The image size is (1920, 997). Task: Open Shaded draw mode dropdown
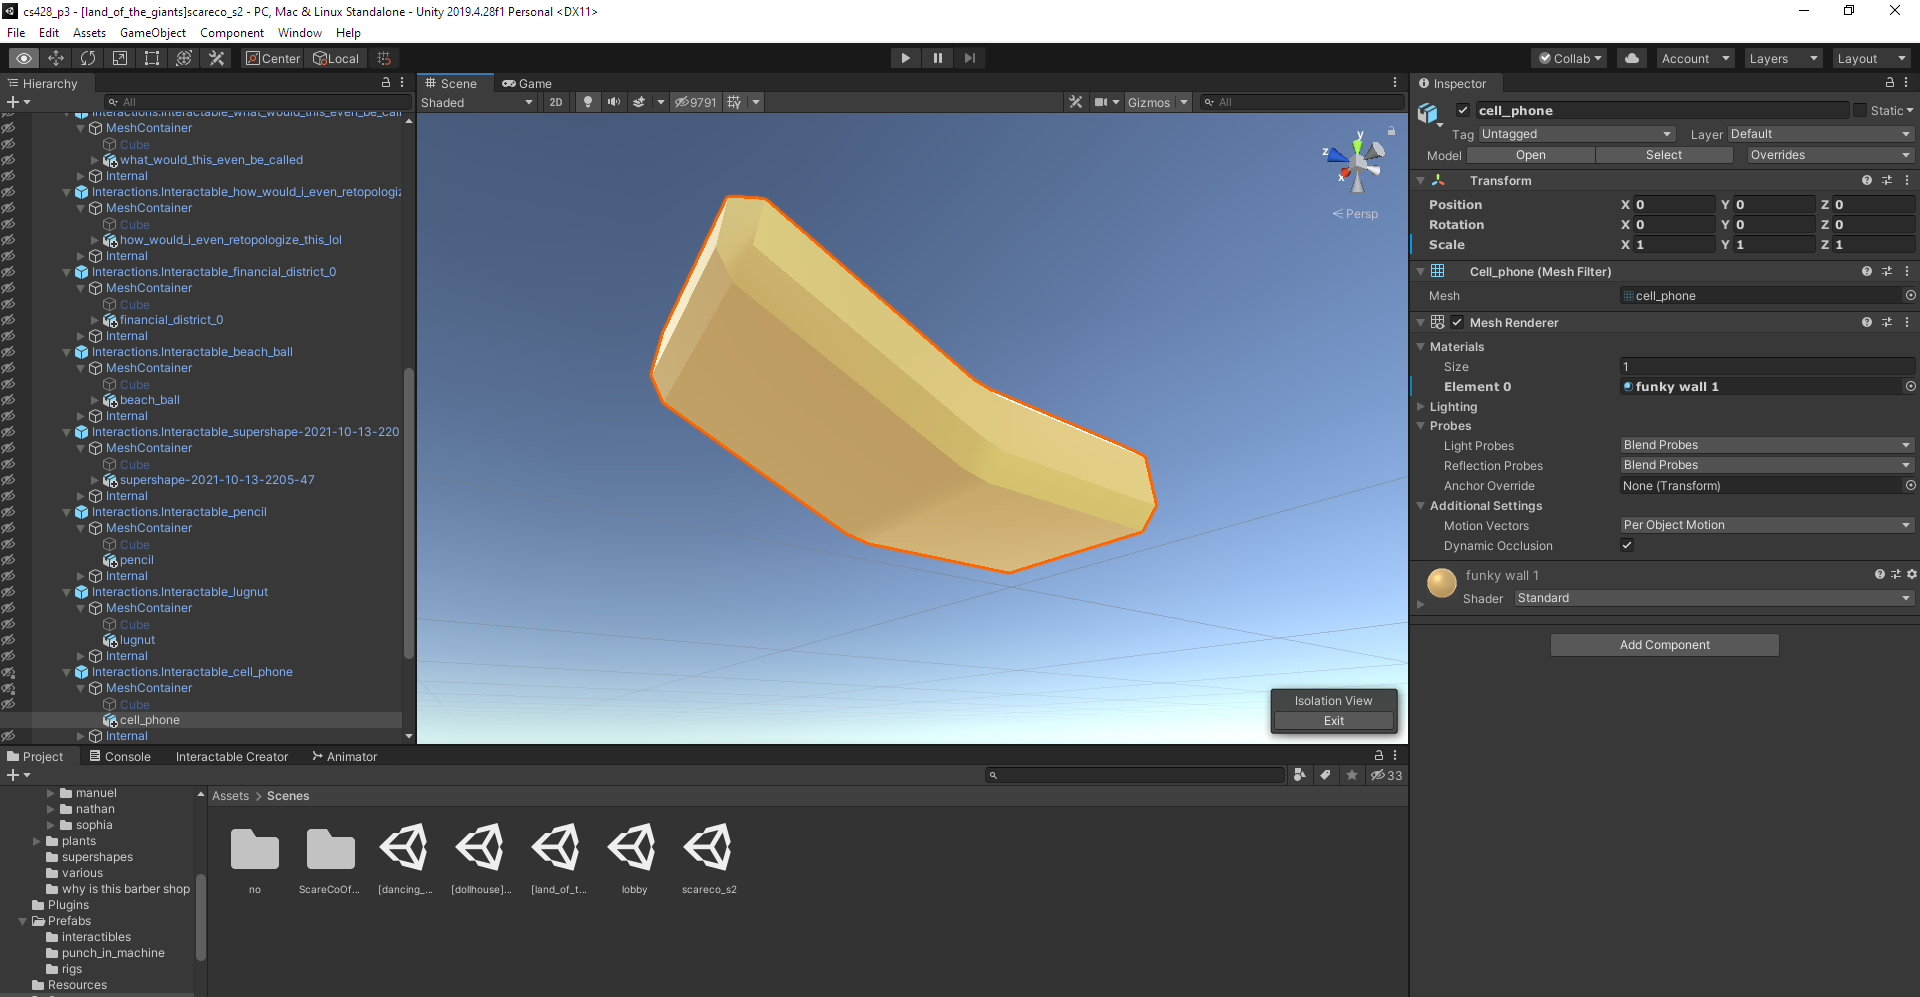(x=477, y=102)
